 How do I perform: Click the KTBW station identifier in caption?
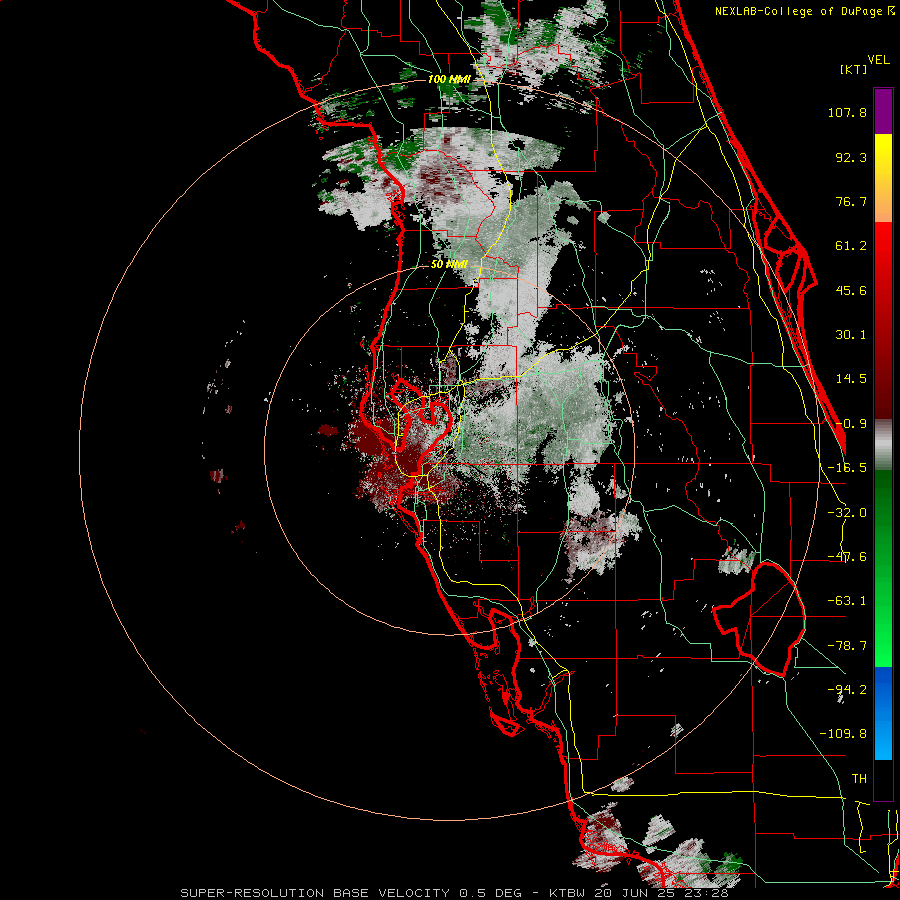coord(569,893)
